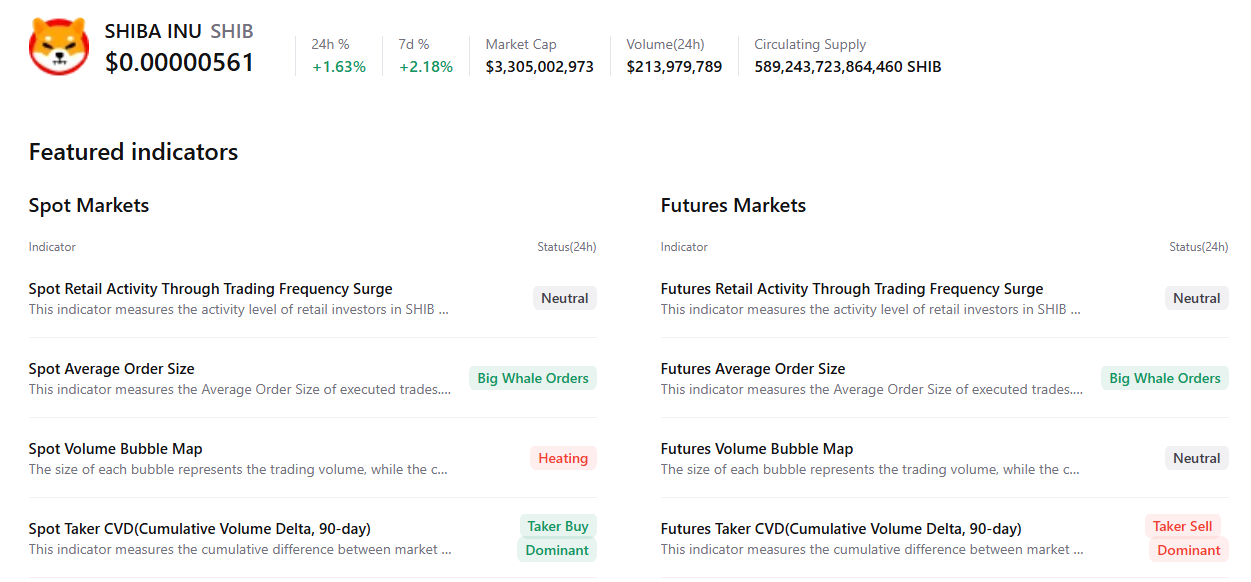This screenshot has width=1251, height=582.
Task: Open the Spot Average Order Size indicator
Action: [x=112, y=369]
